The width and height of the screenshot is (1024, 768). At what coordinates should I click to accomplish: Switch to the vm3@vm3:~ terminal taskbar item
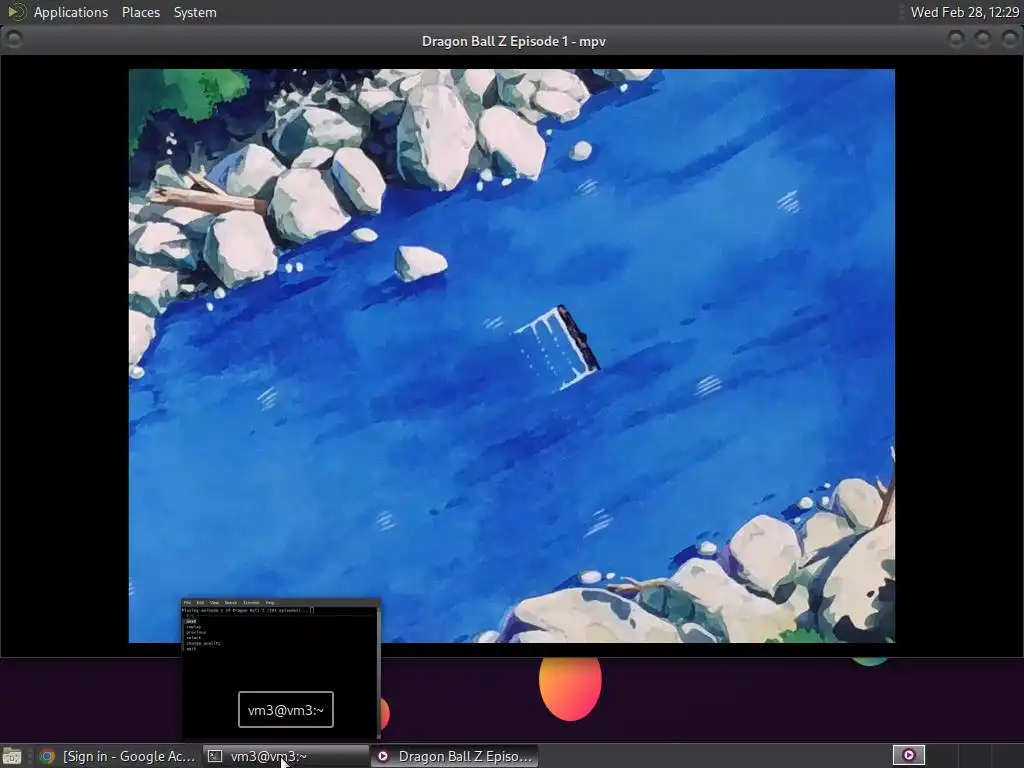tap(286, 756)
